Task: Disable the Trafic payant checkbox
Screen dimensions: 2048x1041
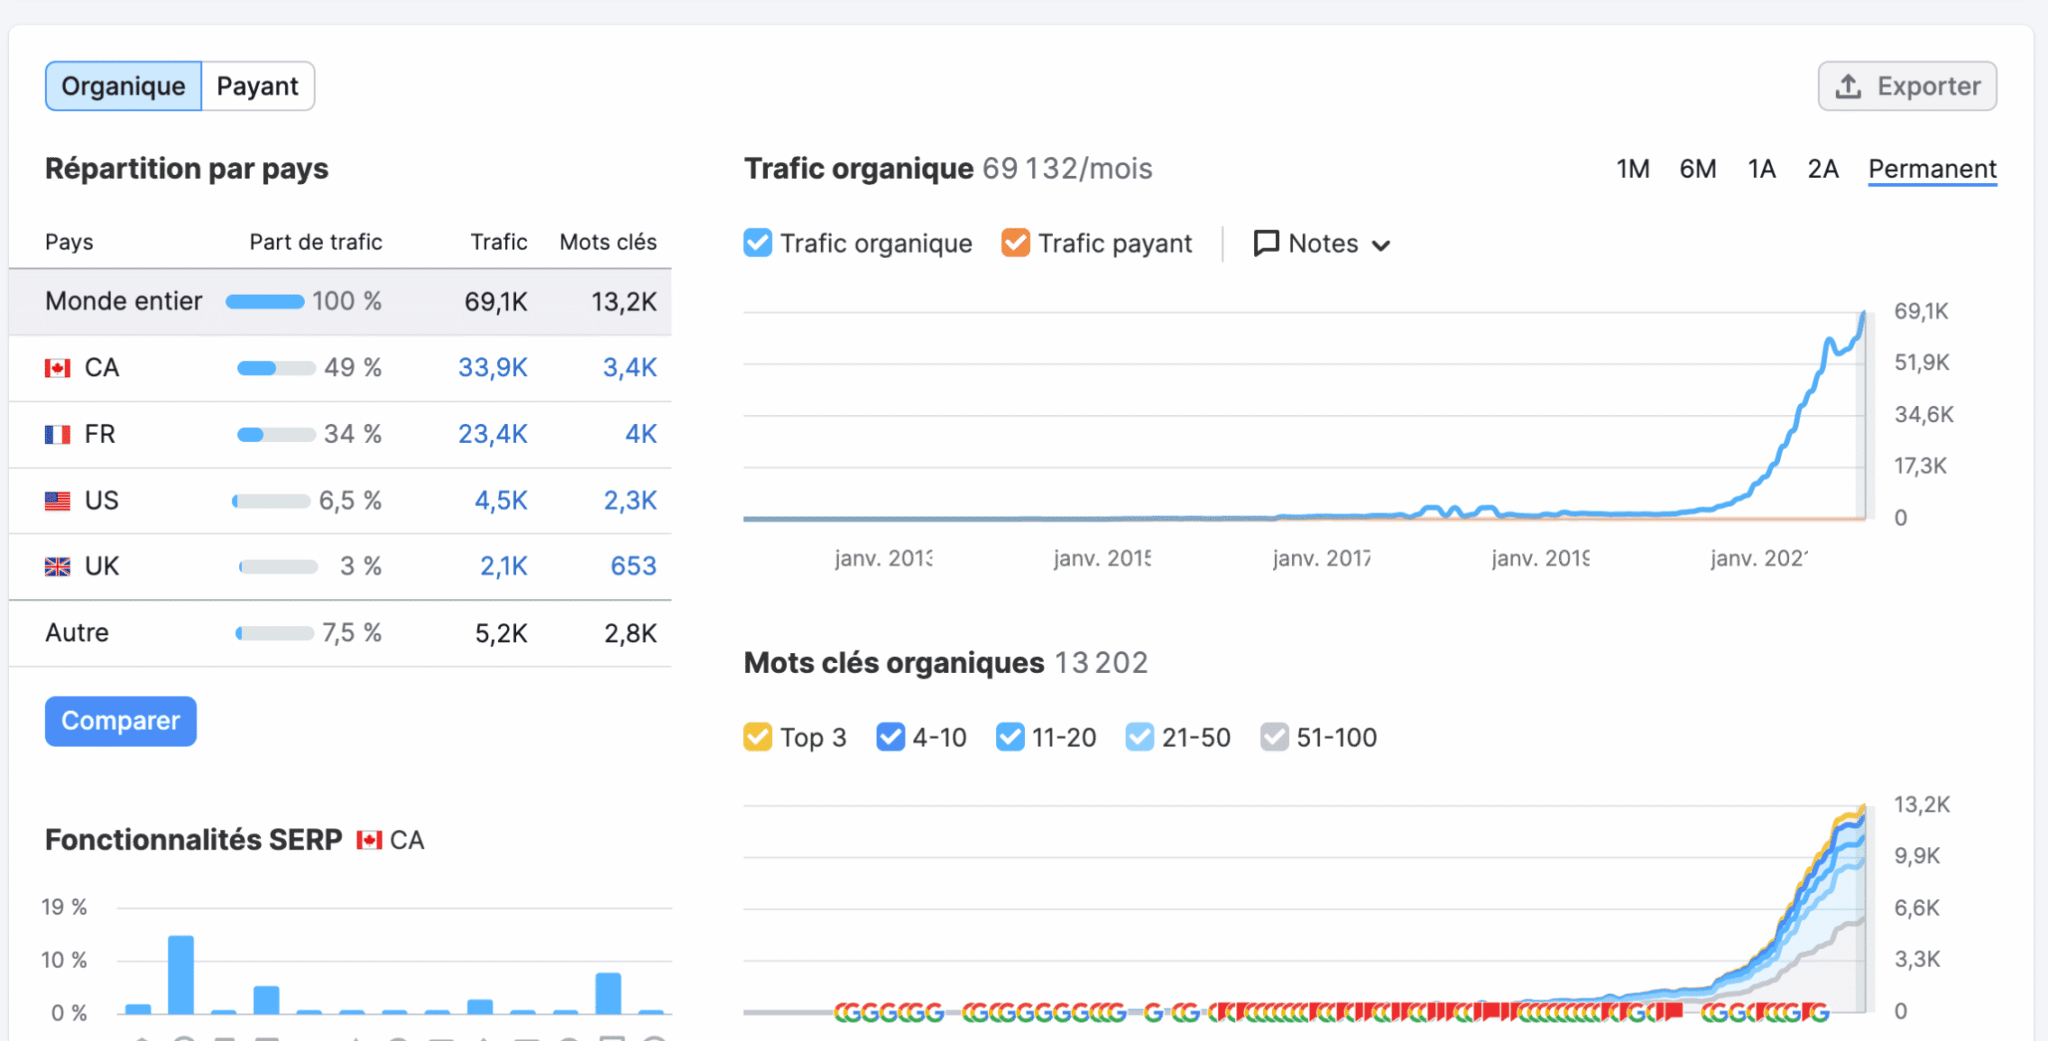Action: tap(1015, 242)
